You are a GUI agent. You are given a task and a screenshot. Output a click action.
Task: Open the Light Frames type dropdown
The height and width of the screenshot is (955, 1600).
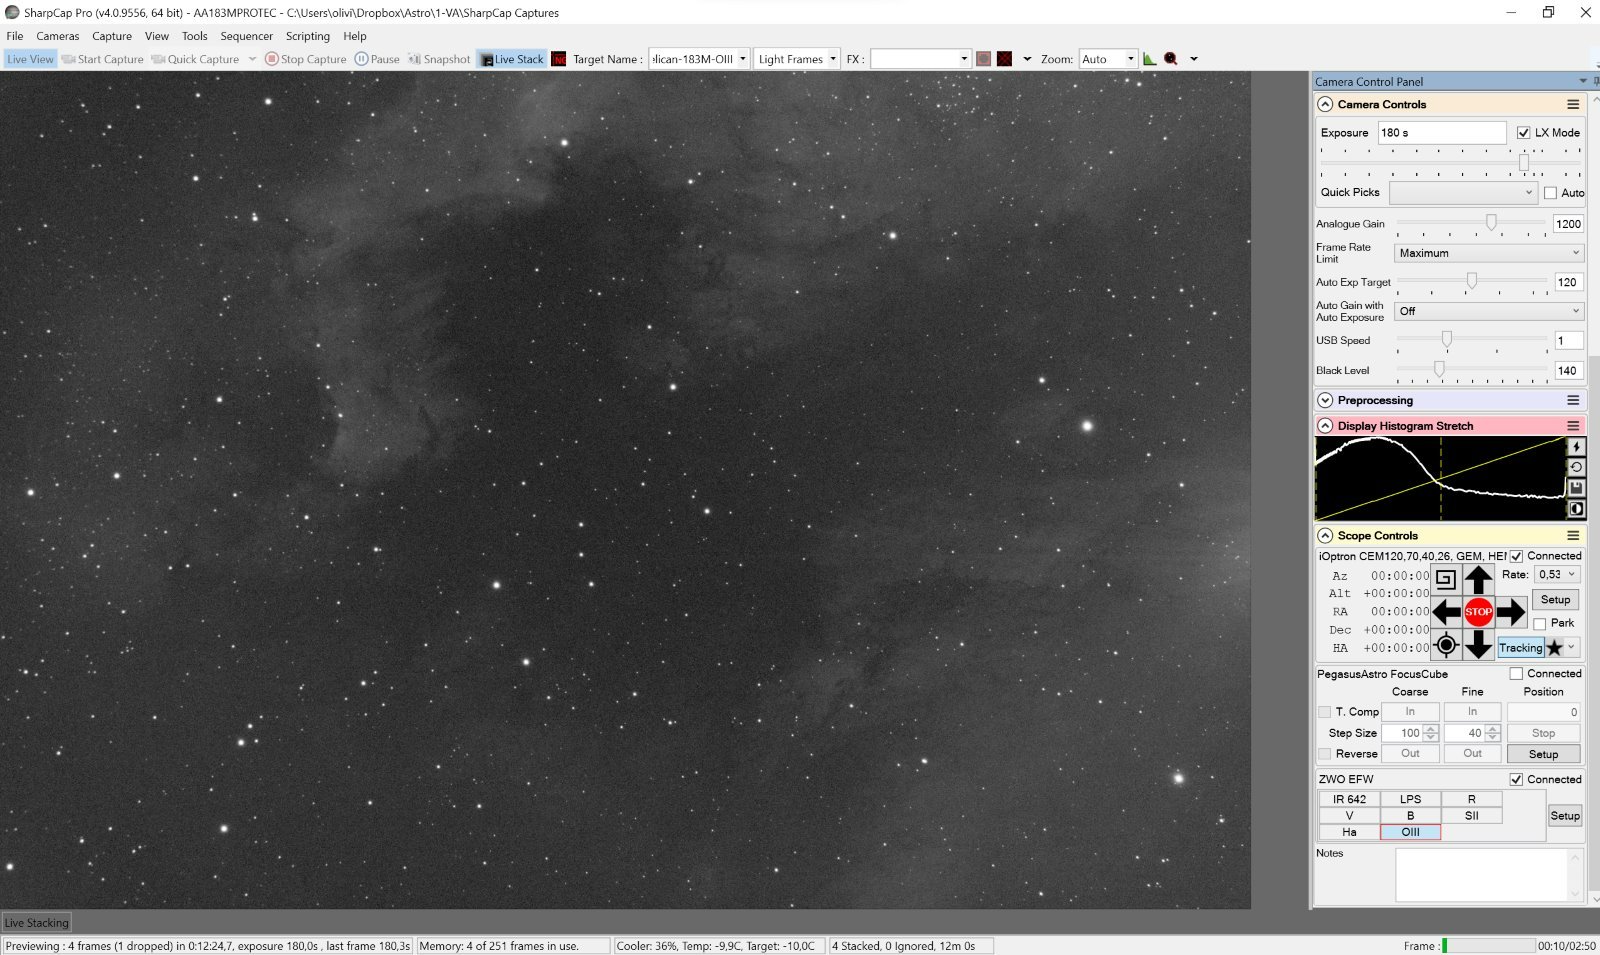[x=797, y=59]
